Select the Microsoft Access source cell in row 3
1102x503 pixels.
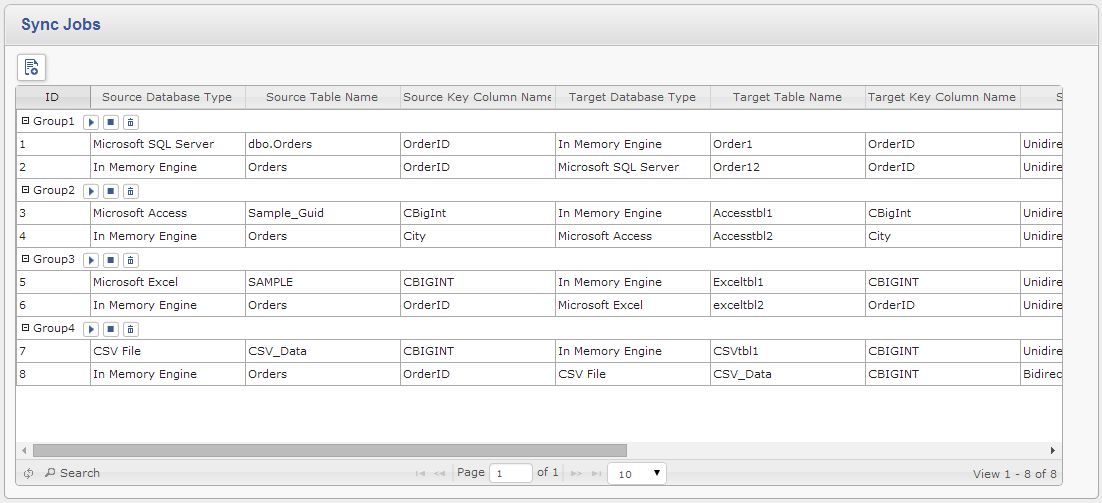[167, 213]
